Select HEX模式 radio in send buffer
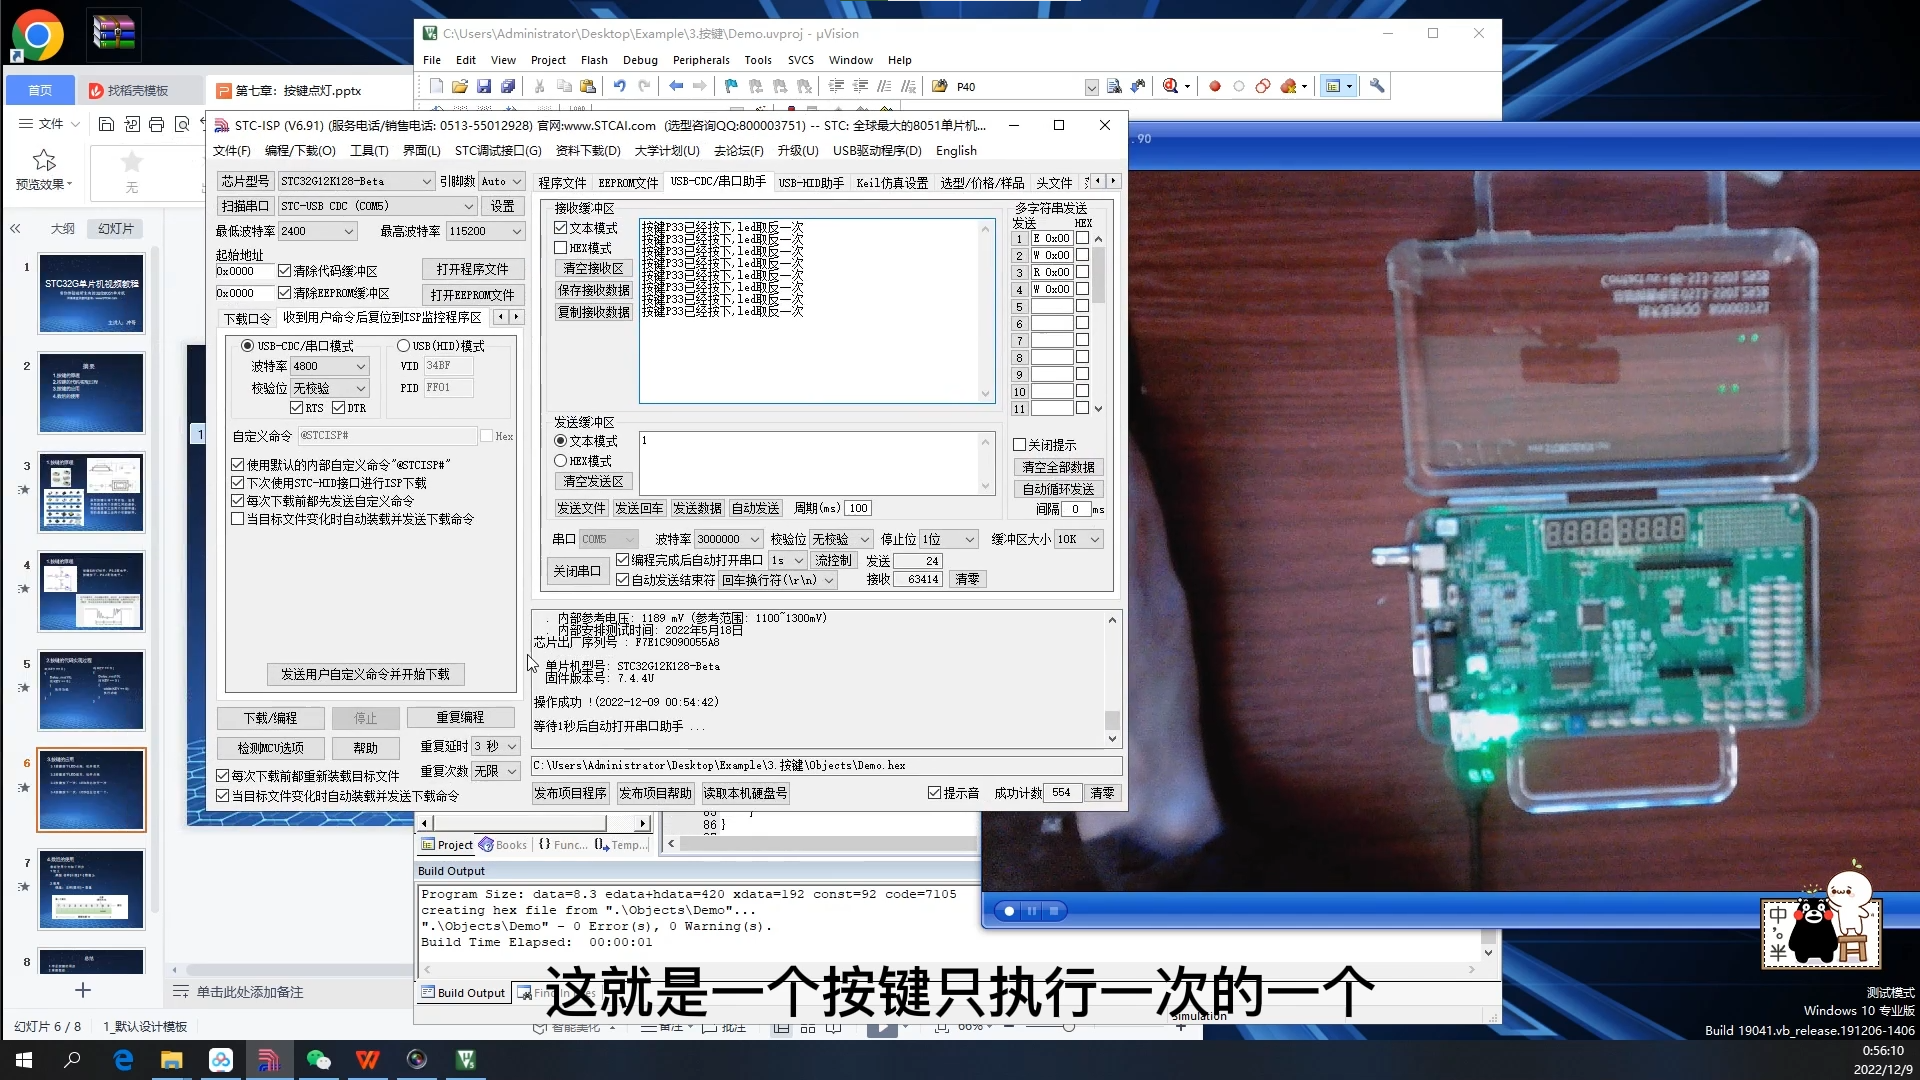The width and height of the screenshot is (1920, 1080). [x=561, y=461]
